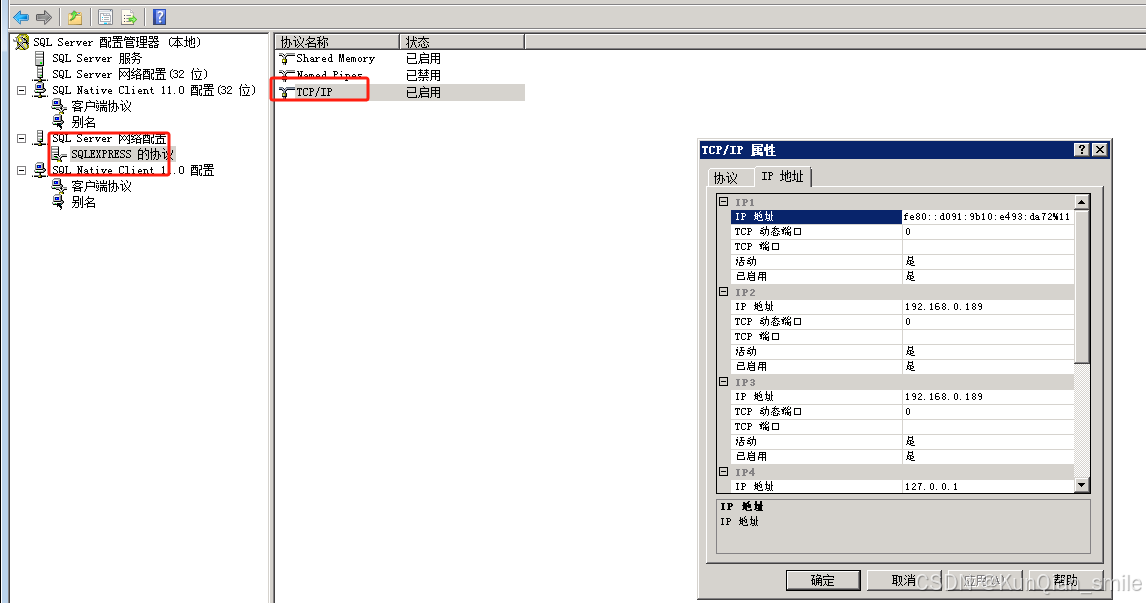The height and width of the screenshot is (603, 1146).
Task: Collapse the IP4 group
Action: click(724, 471)
